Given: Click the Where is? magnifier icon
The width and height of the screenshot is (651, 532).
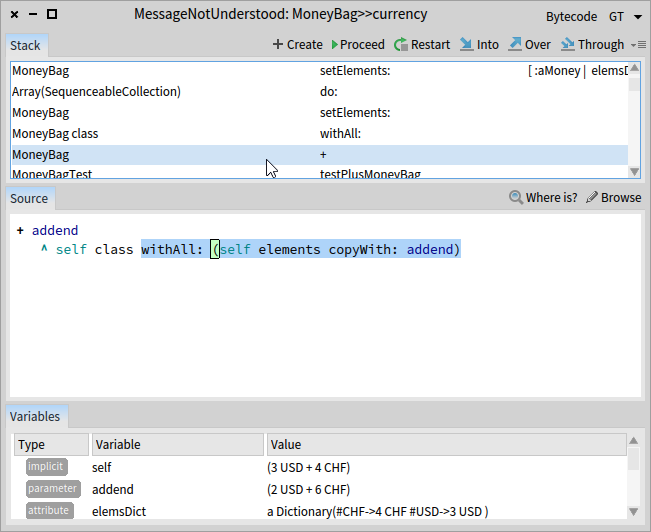Looking at the screenshot, I should [x=516, y=197].
